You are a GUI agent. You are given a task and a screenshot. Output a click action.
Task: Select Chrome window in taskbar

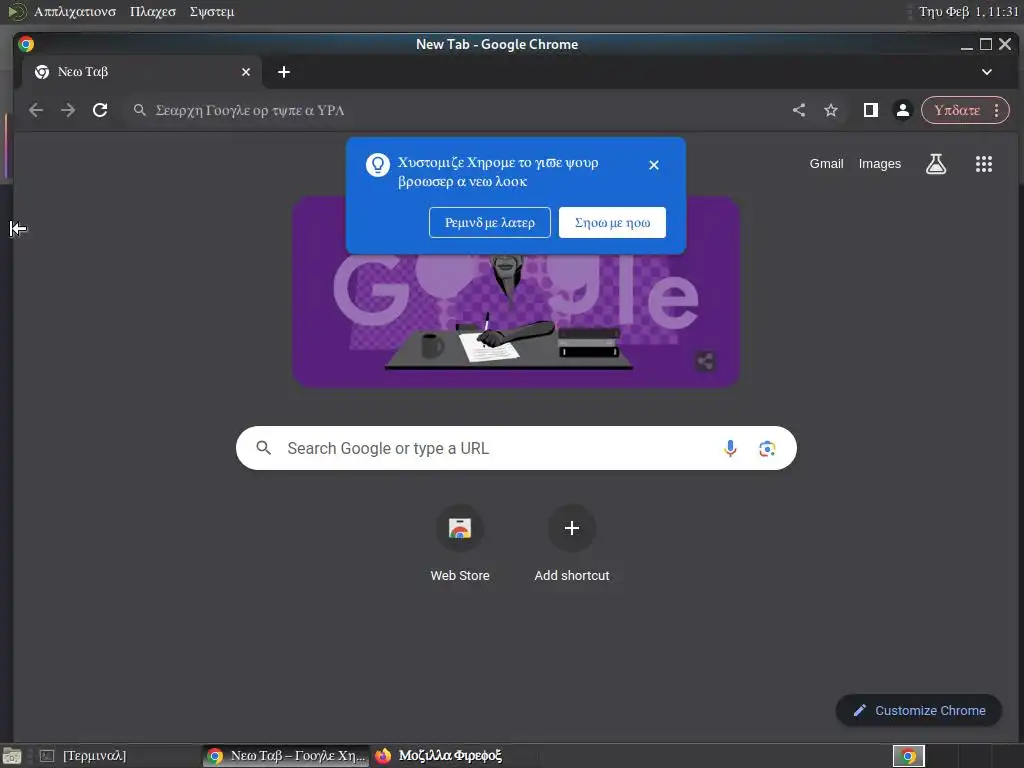click(x=286, y=756)
